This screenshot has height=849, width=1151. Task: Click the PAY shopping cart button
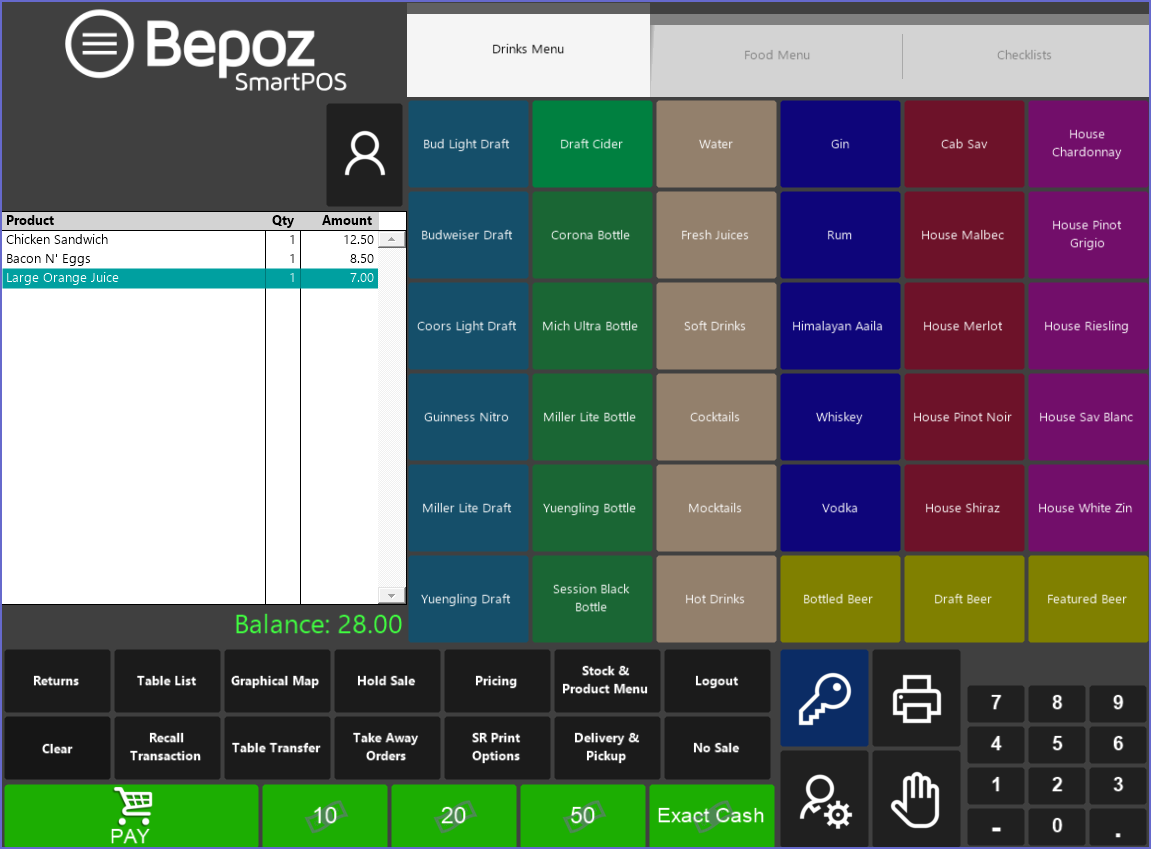[131, 816]
